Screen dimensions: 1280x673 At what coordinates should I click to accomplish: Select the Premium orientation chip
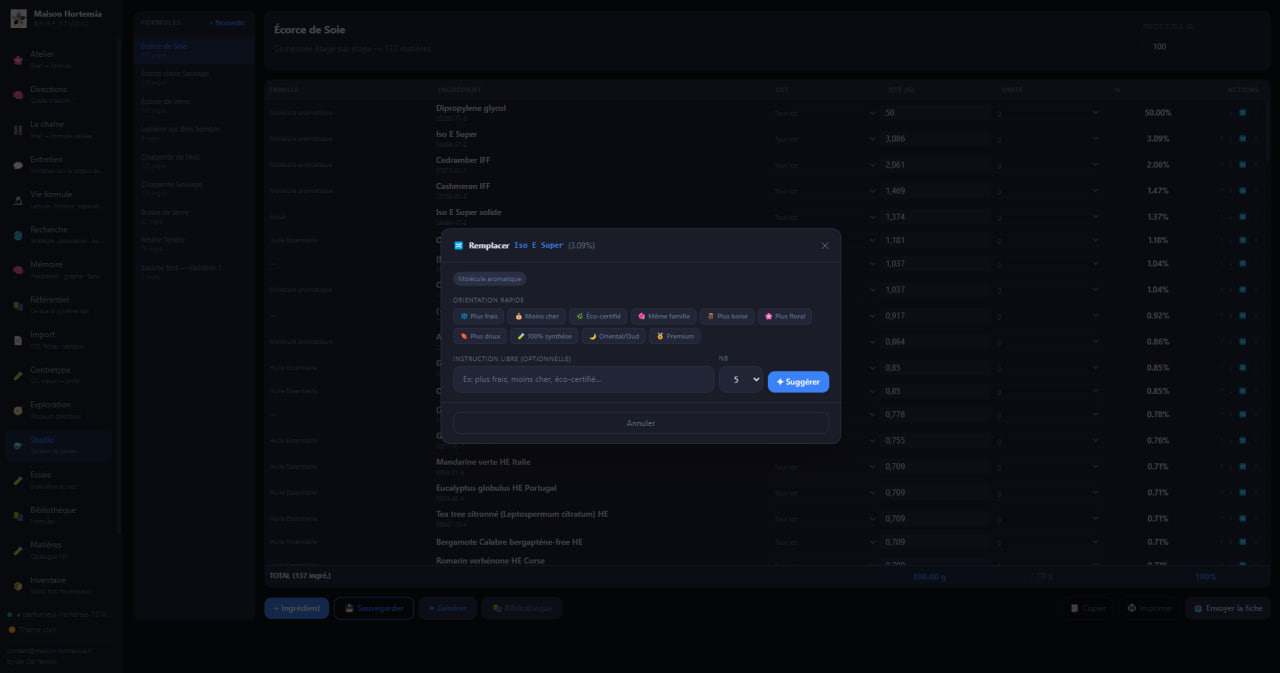click(x=675, y=336)
